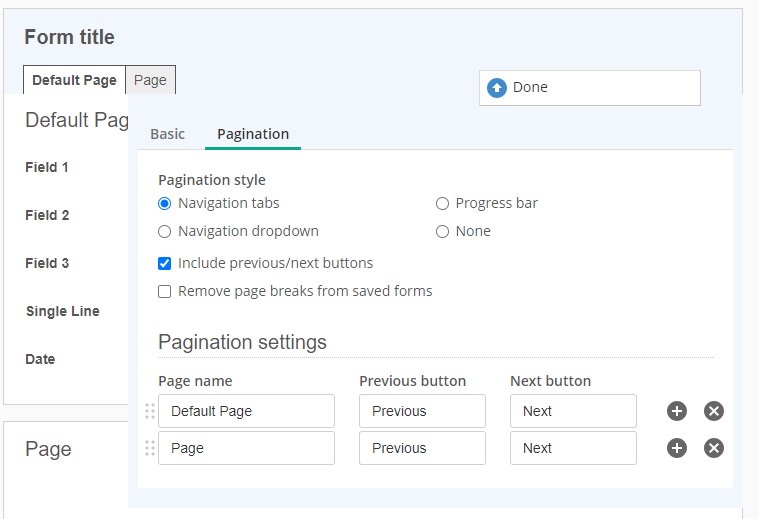Remove the Default Page row
Image resolution: width=759 pixels, height=519 pixels.
click(714, 411)
